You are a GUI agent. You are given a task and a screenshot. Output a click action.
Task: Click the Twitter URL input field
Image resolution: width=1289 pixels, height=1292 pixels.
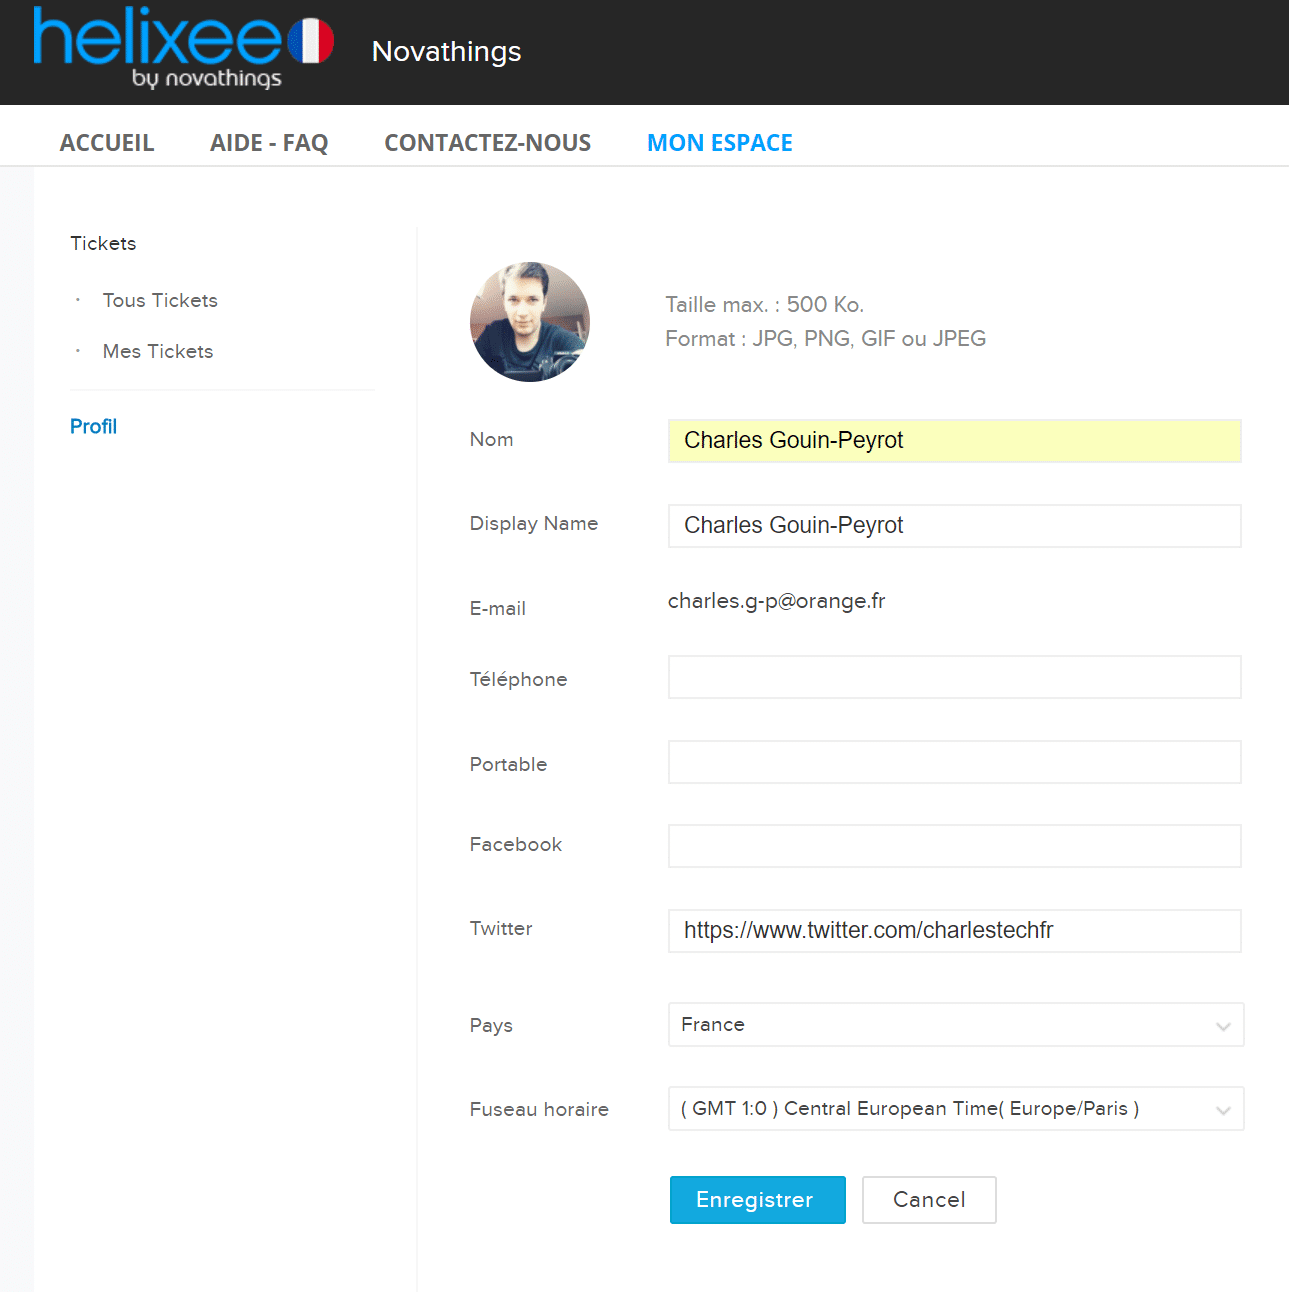(x=955, y=931)
